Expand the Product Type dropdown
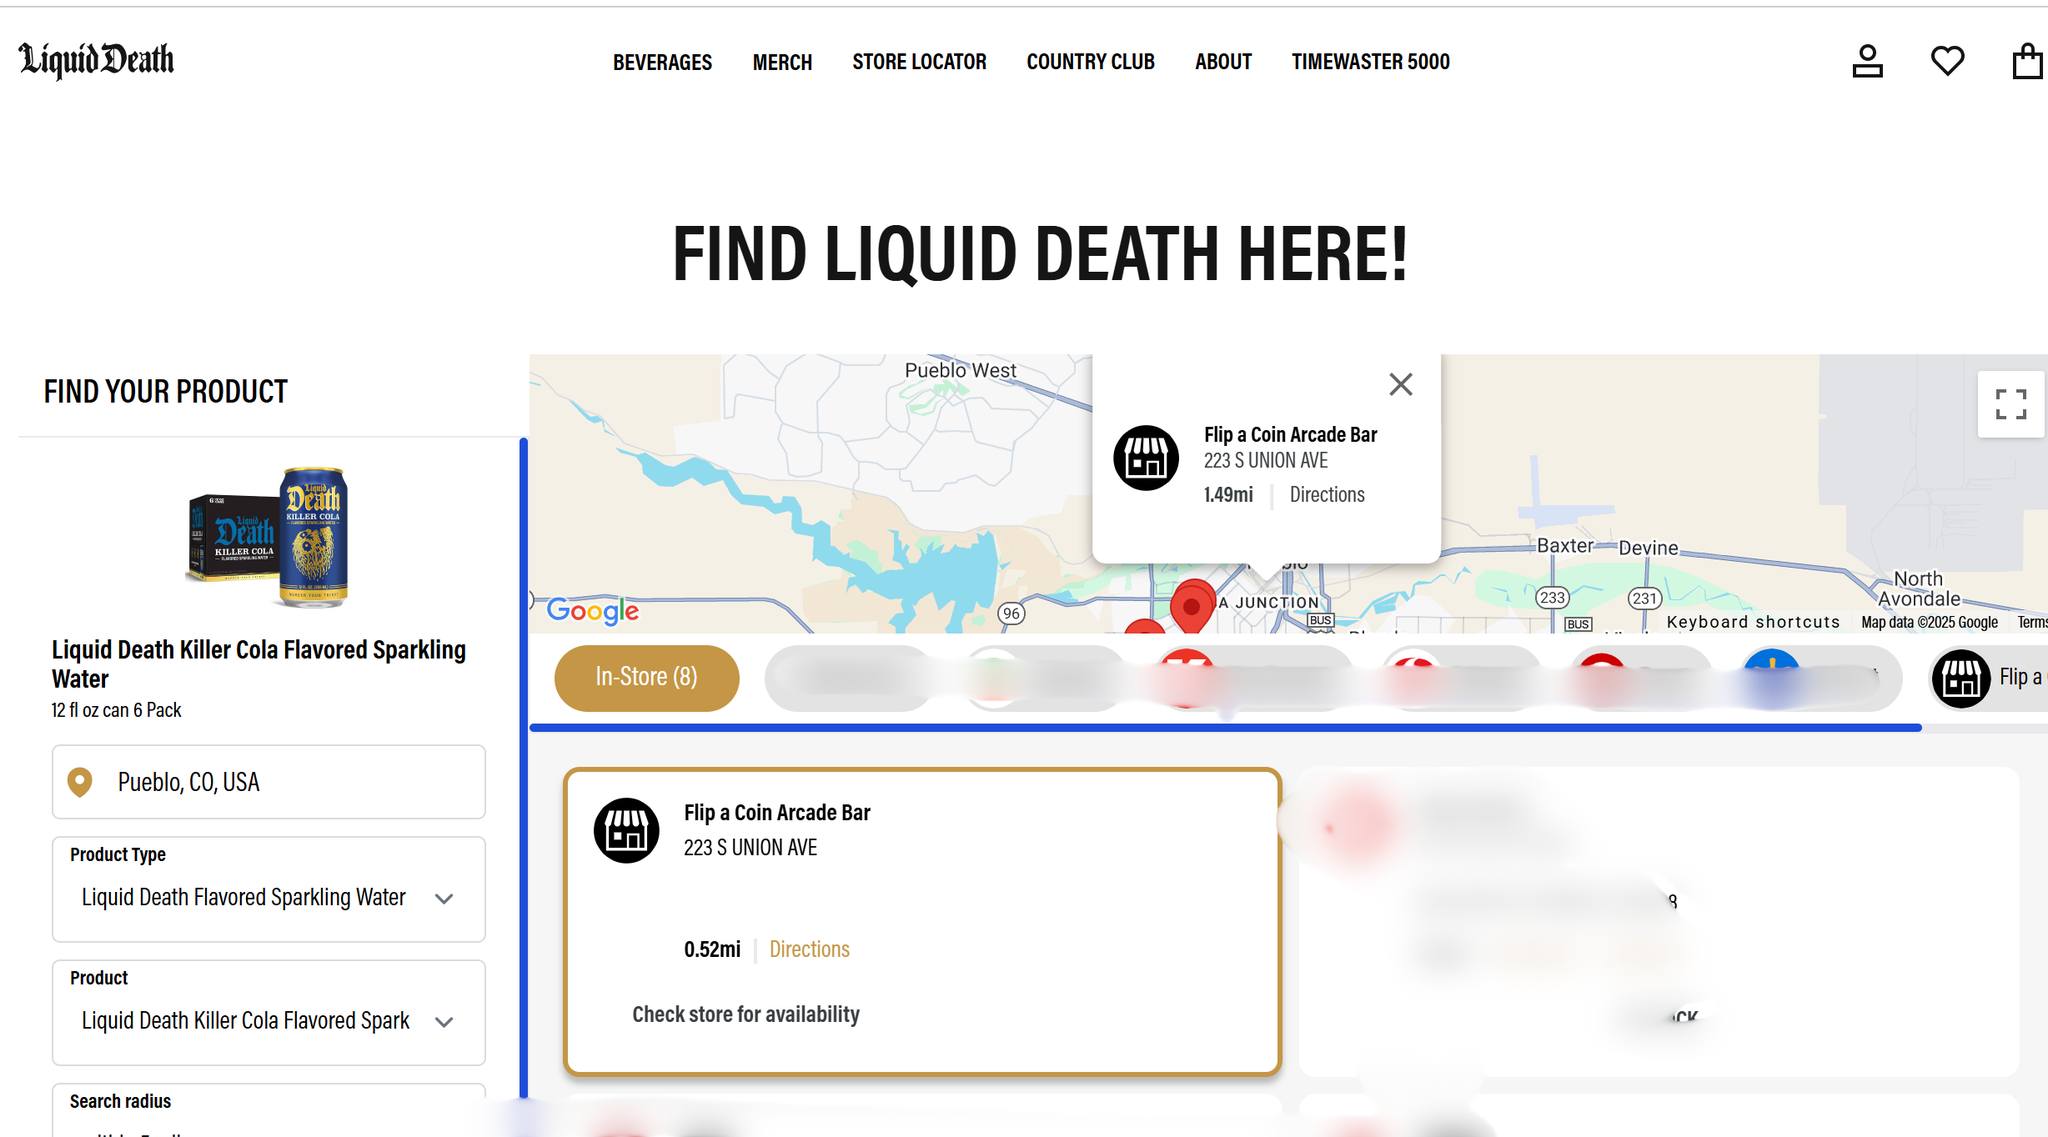The height and width of the screenshot is (1137, 2048). [x=268, y=897]
